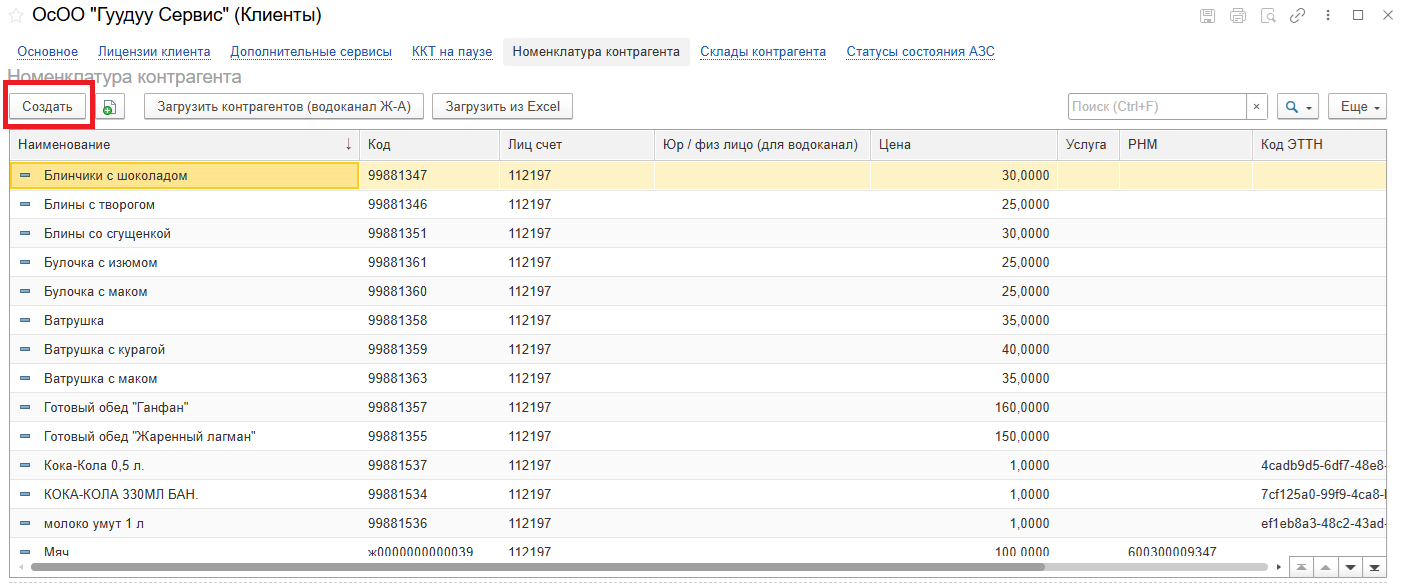Select row Кока-Кола 0,5 л.
Screen dimensions: 1405x587
[698, 465]
